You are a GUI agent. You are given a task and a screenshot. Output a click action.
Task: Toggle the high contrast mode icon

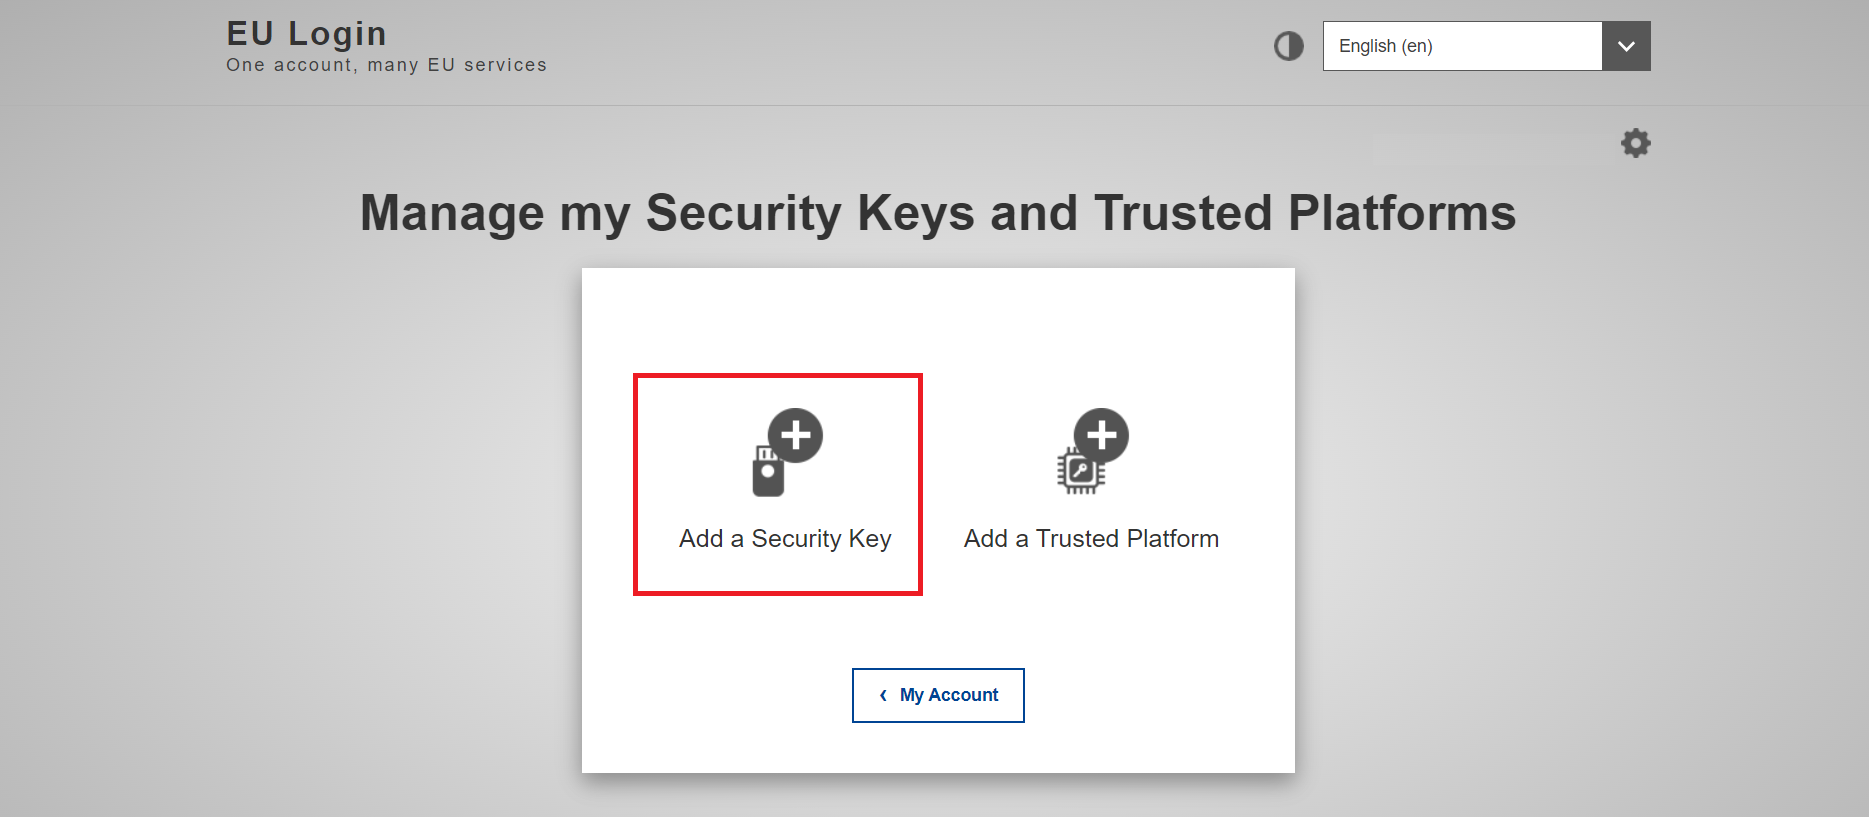click(x=1288, y=46)
